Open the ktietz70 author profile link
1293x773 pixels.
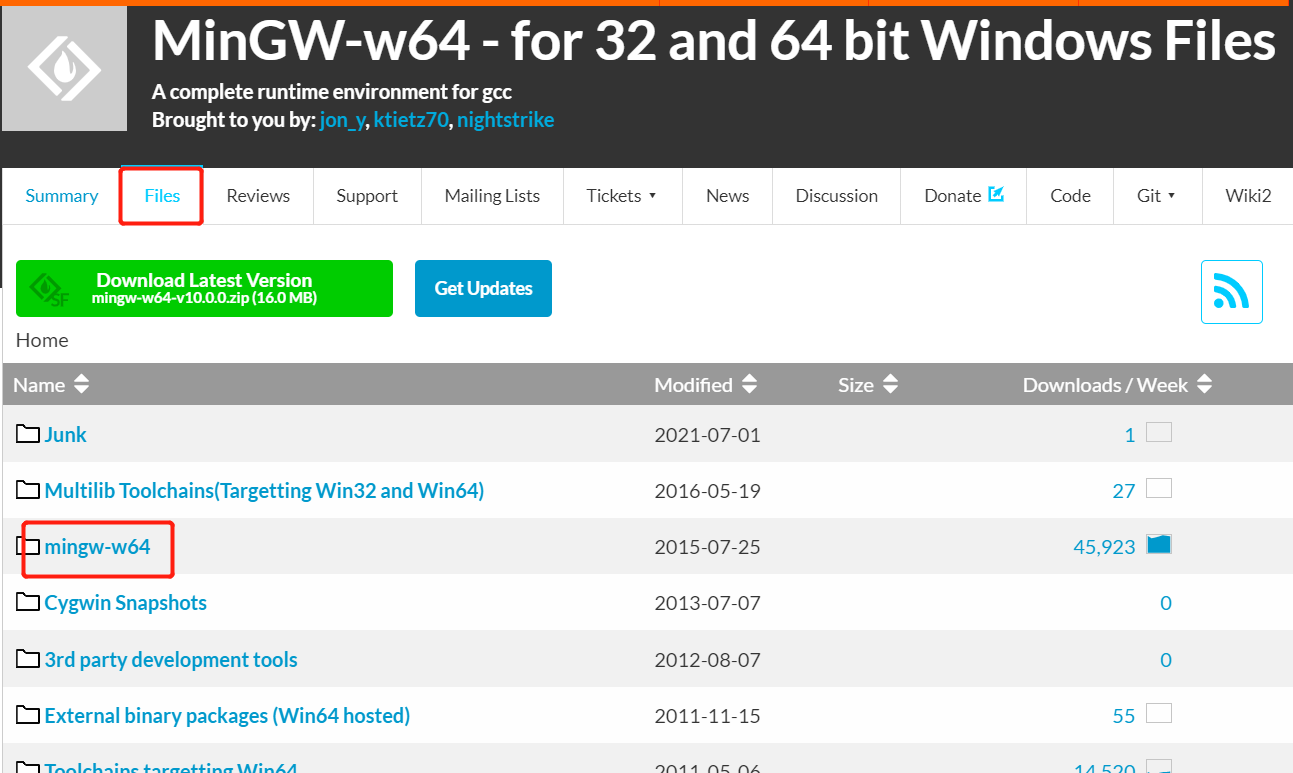pyautogui.click(x=411, y=121)
